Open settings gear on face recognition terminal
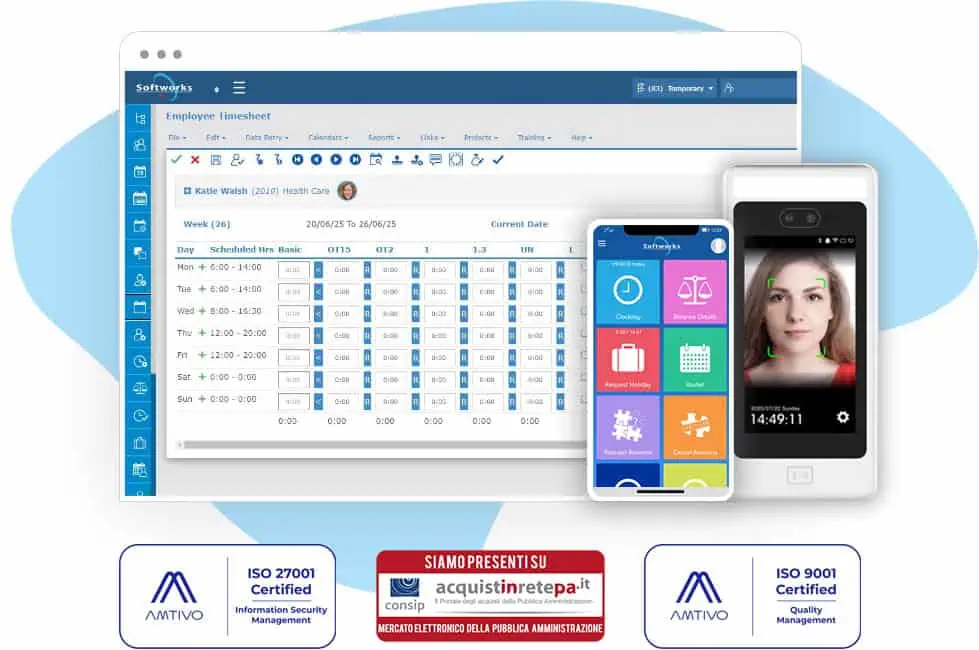979x650 pixels. click(x=842, y=417)
